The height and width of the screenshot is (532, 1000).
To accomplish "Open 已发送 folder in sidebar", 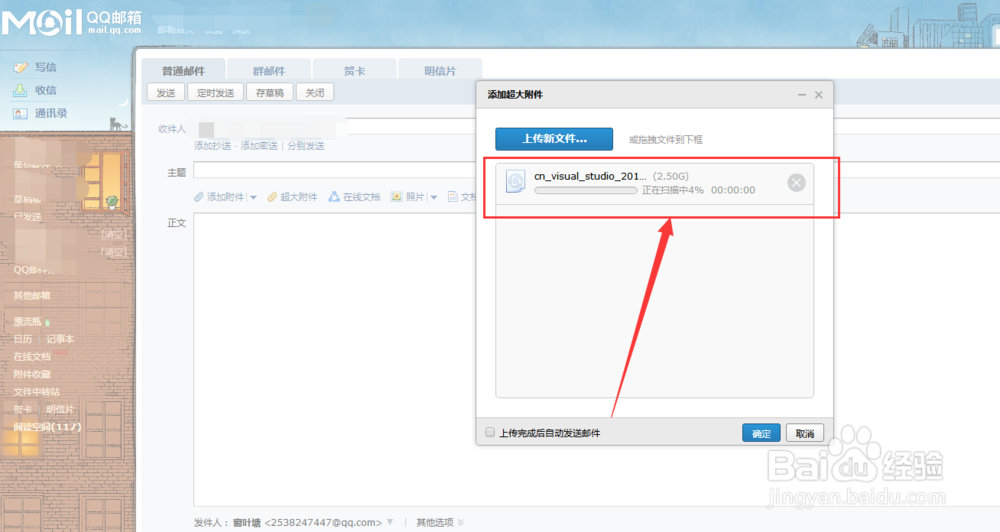I will click(x=29, y=217).
